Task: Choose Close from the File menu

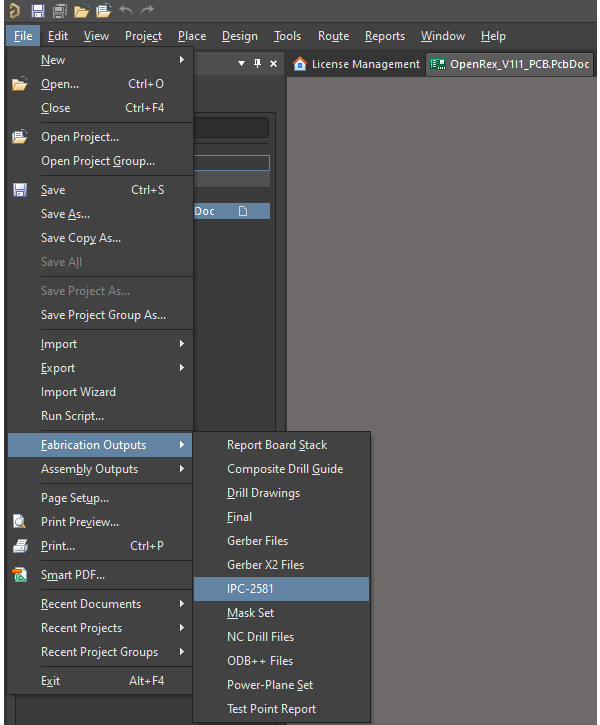Action: pos(100,108)
